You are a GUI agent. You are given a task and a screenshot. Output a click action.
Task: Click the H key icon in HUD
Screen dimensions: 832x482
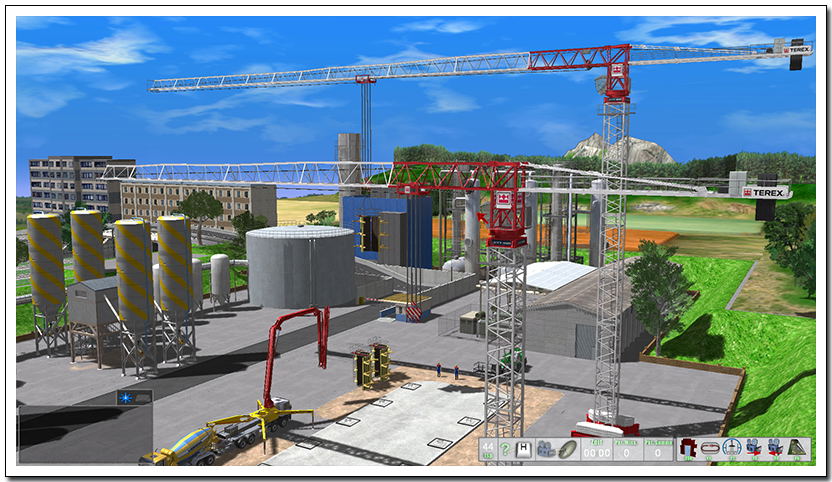[x=522, y=450]
